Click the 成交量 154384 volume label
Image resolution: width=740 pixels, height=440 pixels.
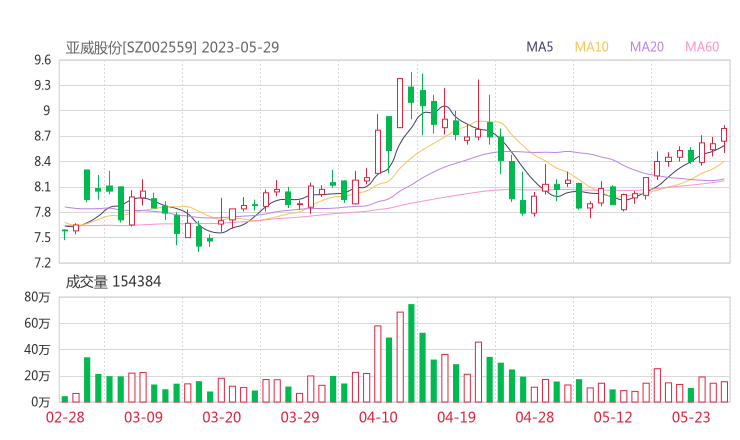click(113, 282)
